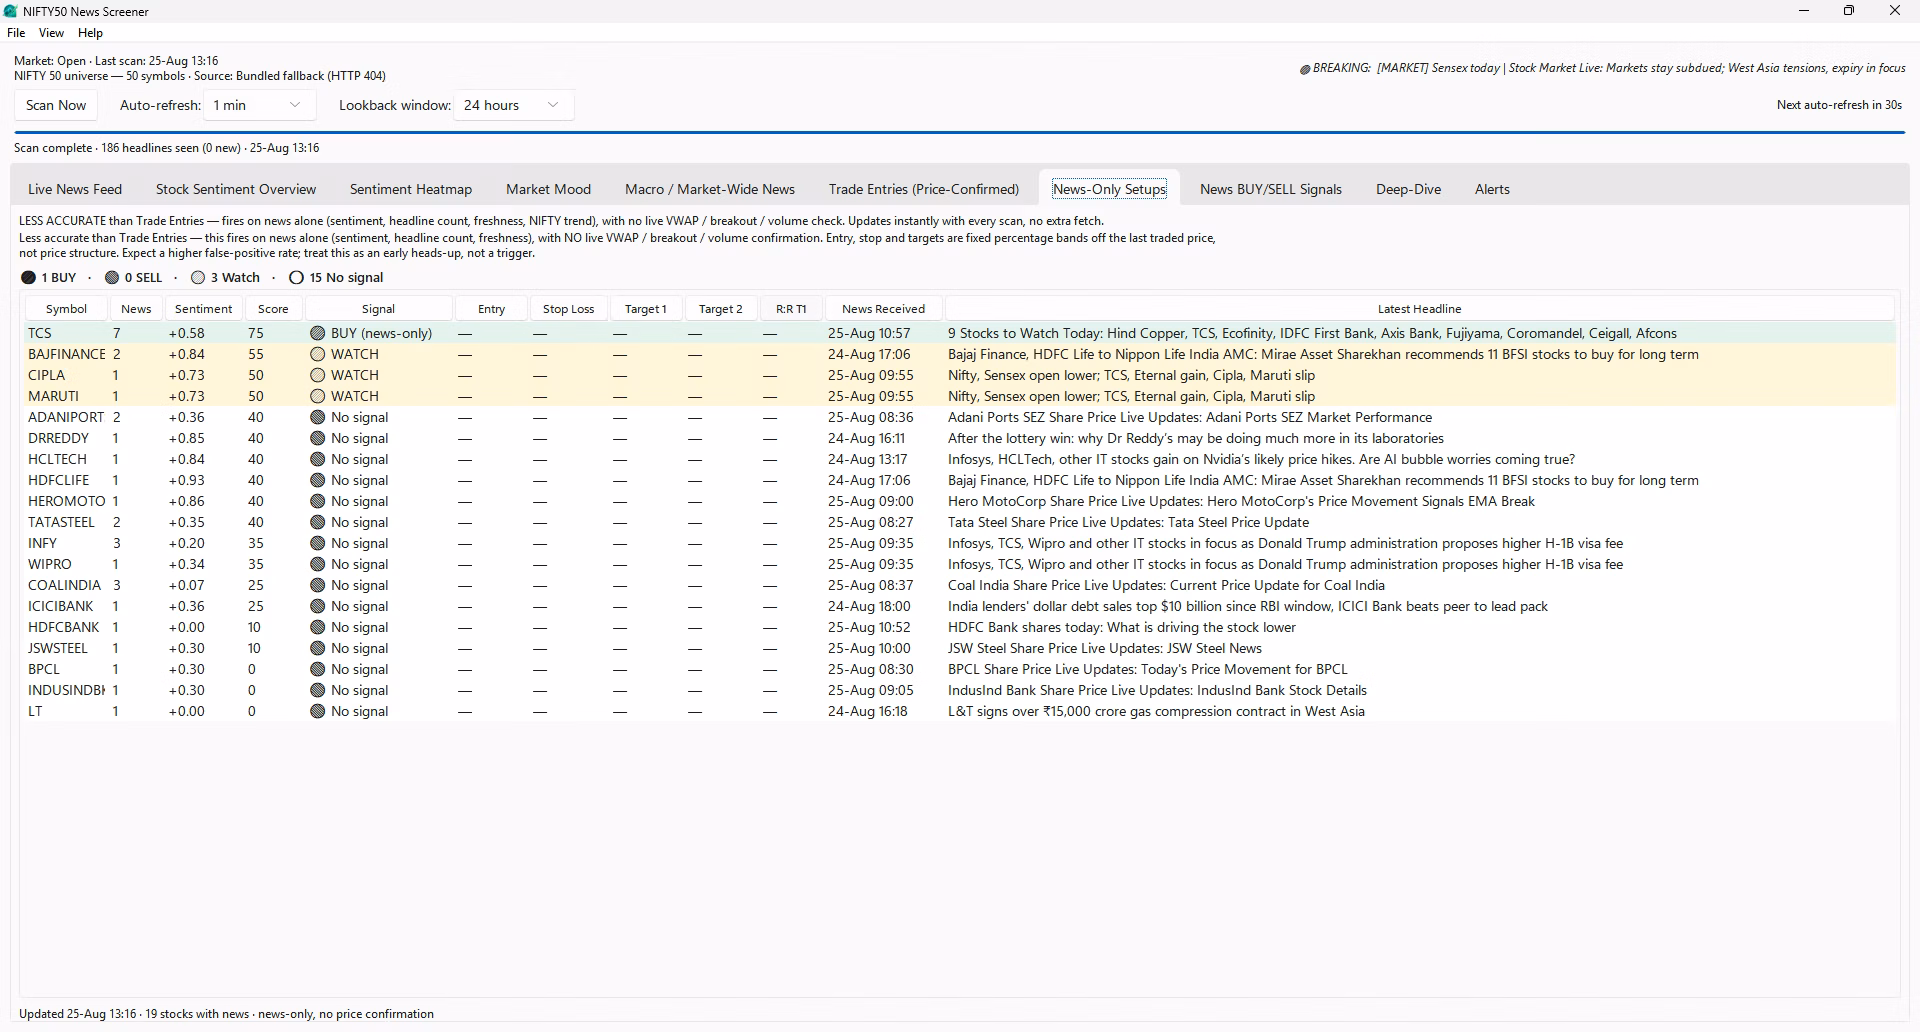Image resolution: width=1920 pixels, height=1032 pixels.
Task: Click the No signal icon in HDFCLIFE row
Action: 318,480
